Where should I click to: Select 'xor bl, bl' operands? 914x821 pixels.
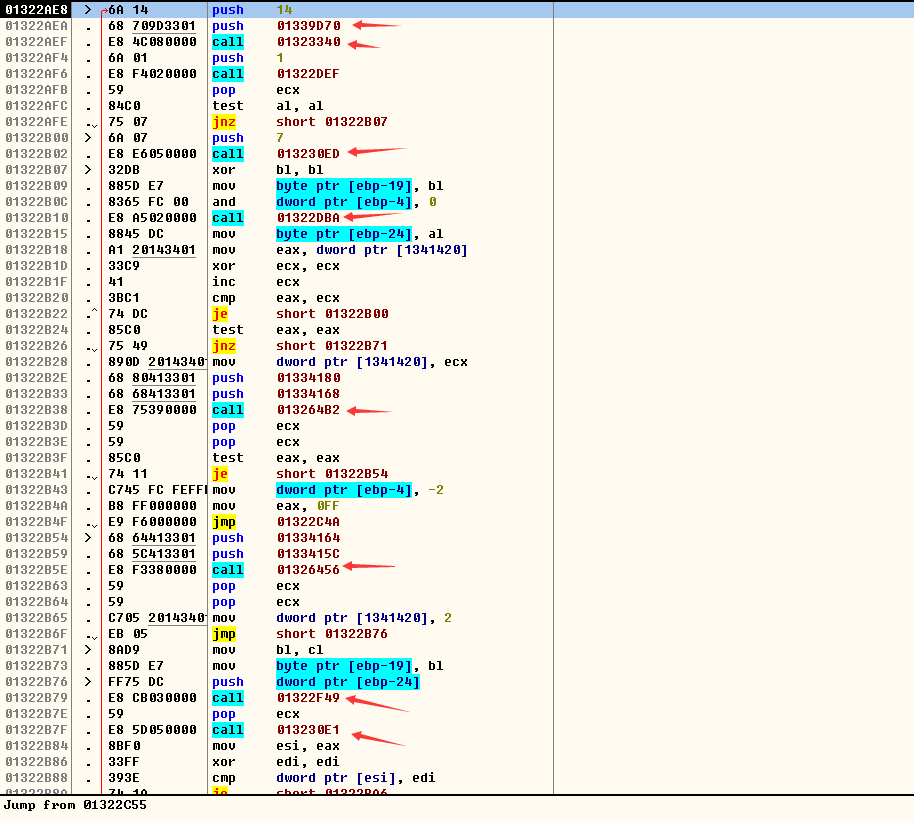coord(300,170)
